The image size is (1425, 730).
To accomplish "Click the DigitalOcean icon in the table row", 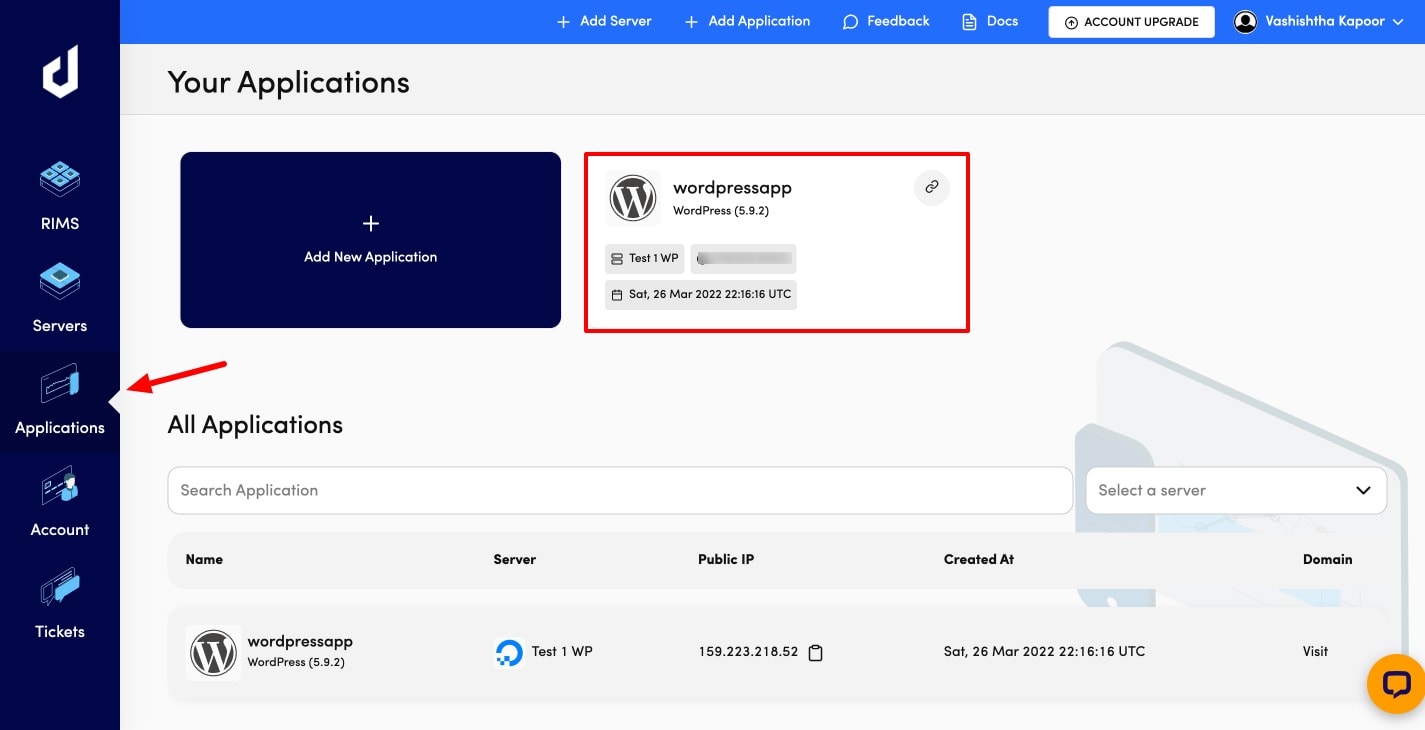I will pyautogui.click(x=509, y=653).
